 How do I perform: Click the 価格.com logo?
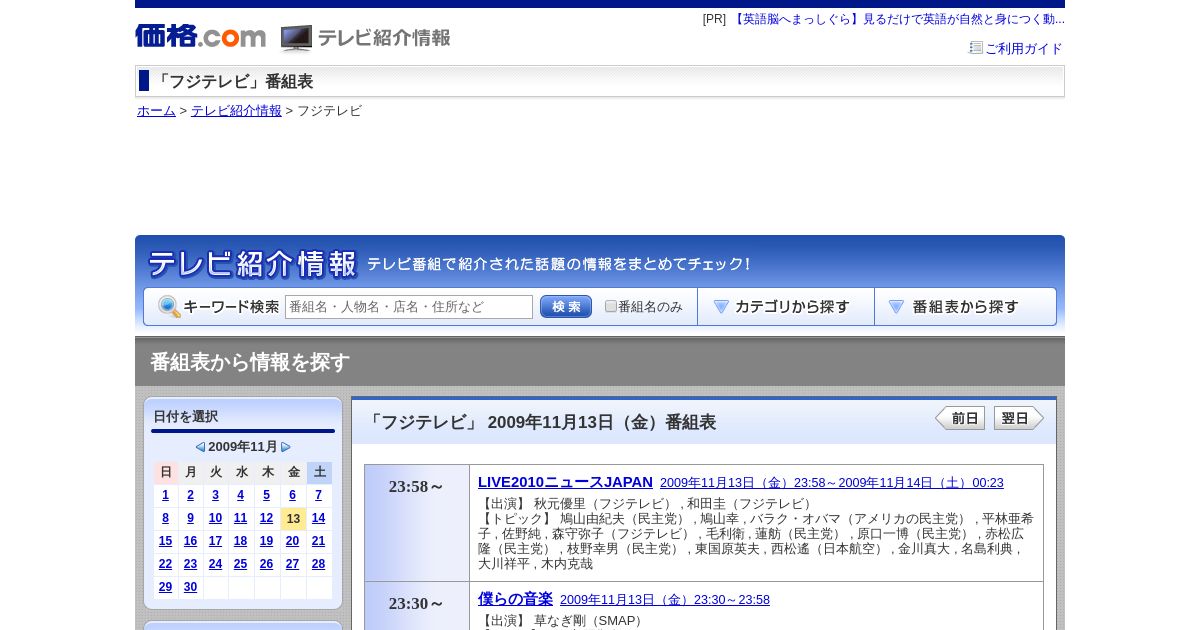201,36
